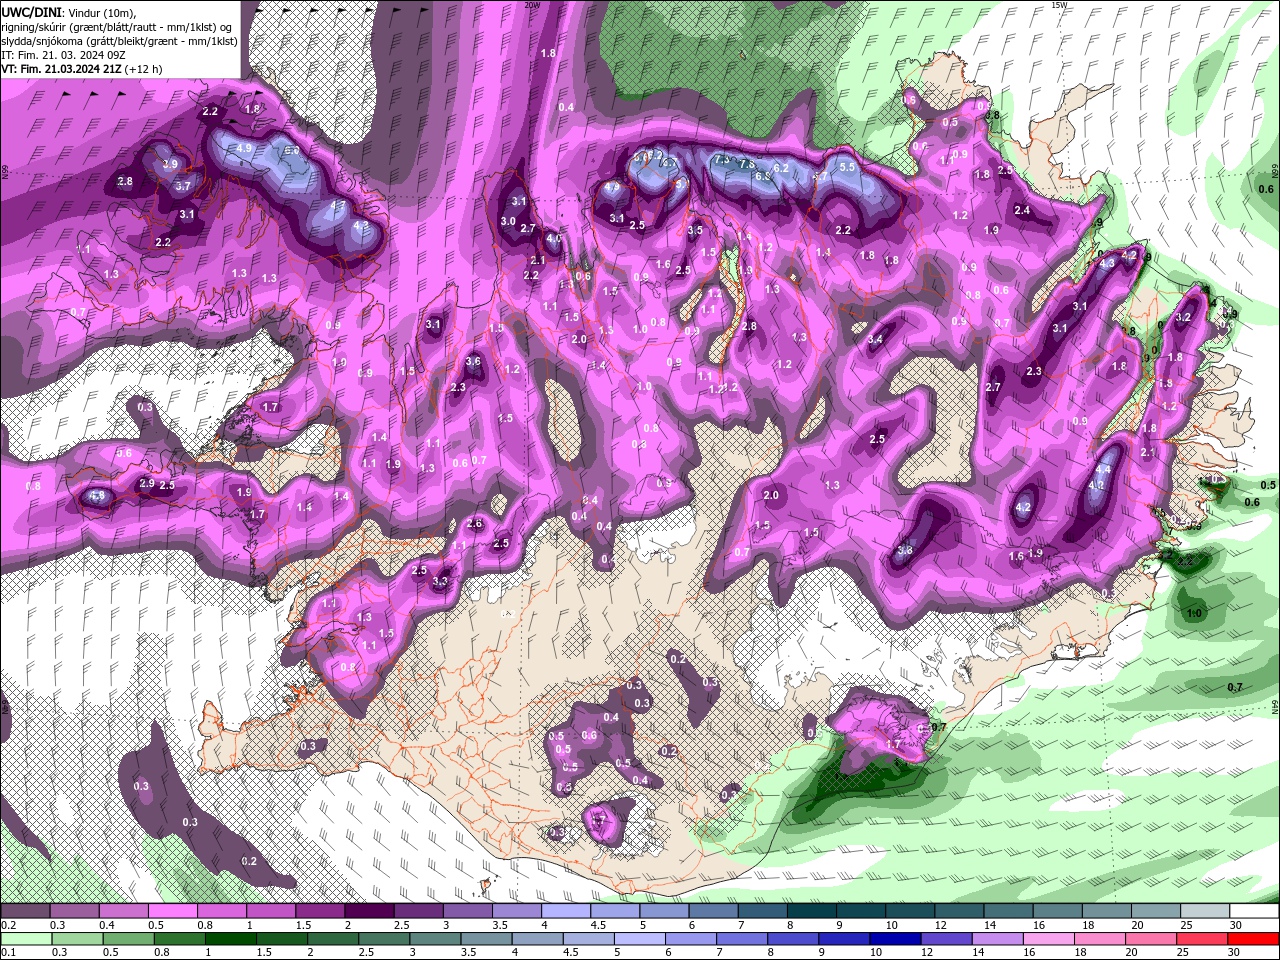Click the 3.4 precipitation value on map
The image size is (1280, 960).
[x=875, y=340]
